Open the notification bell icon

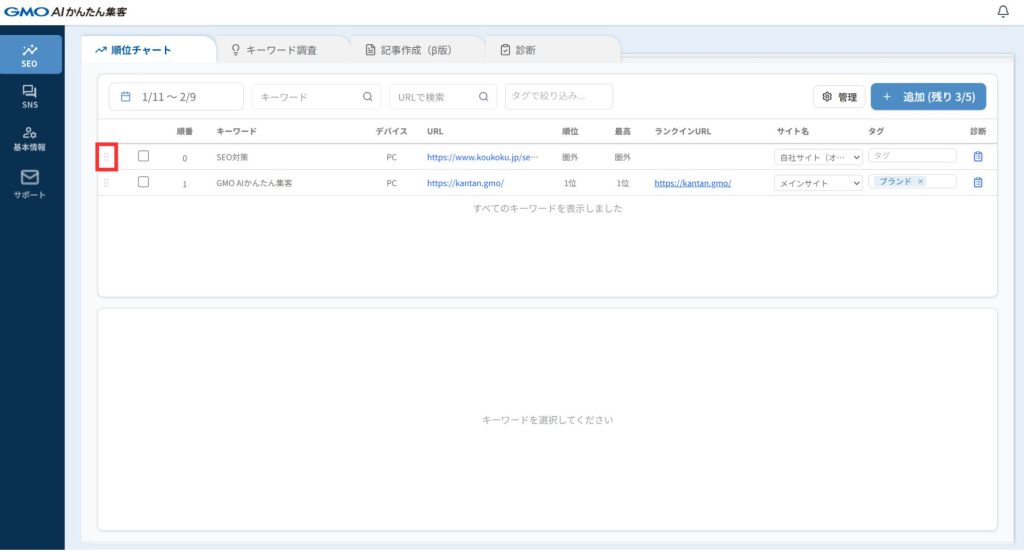1003,12
